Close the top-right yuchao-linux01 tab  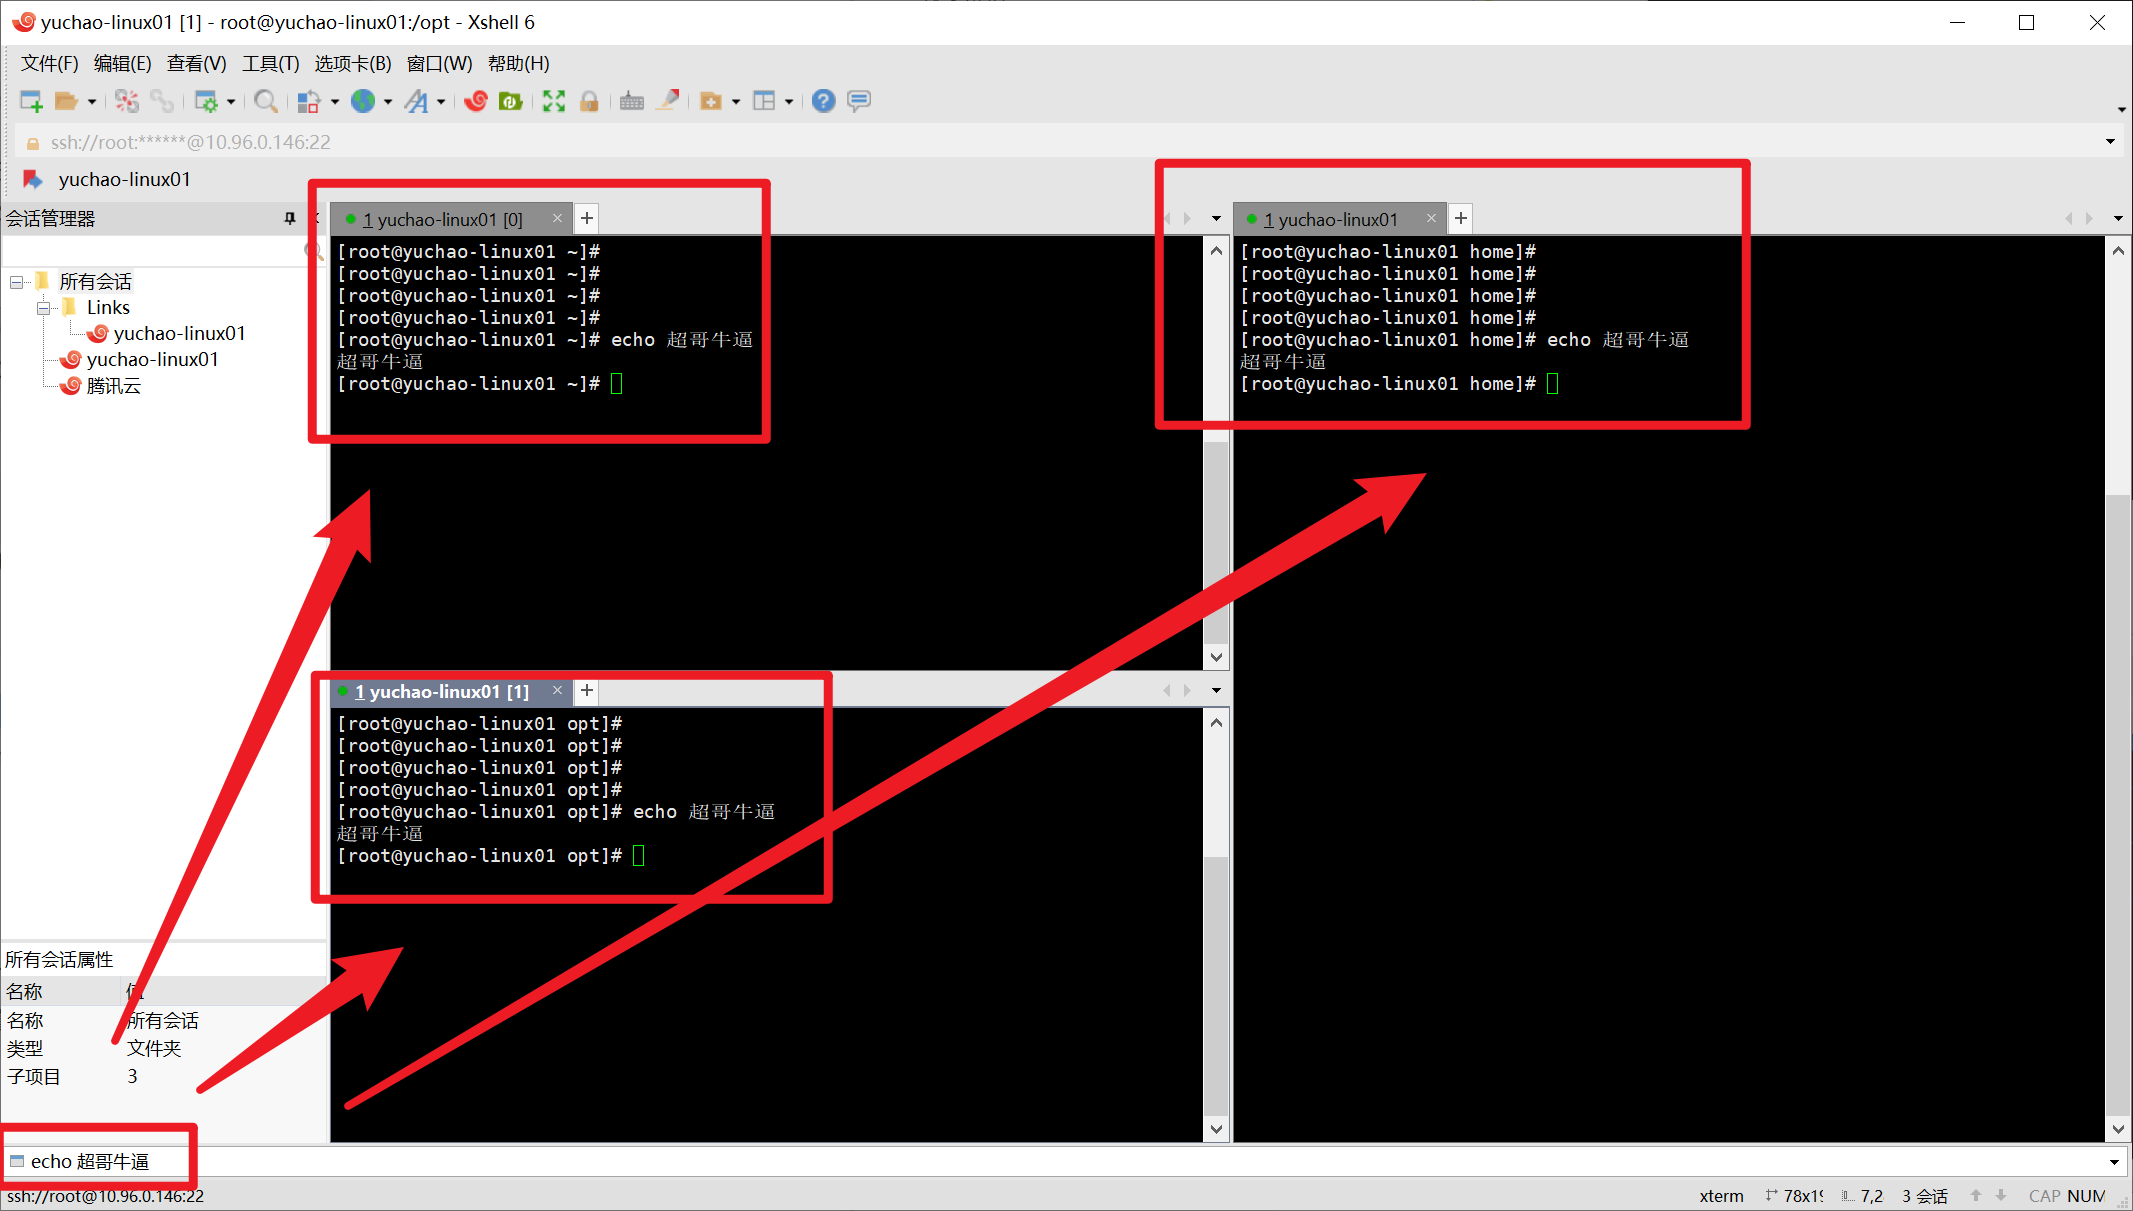(1431, 218)
